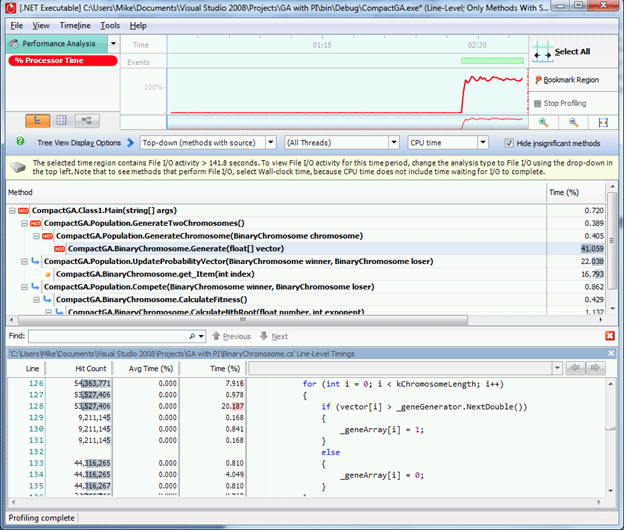Screen dimensions: 625x530
Task: Select the % Processor Time counter
Action: 63,61
